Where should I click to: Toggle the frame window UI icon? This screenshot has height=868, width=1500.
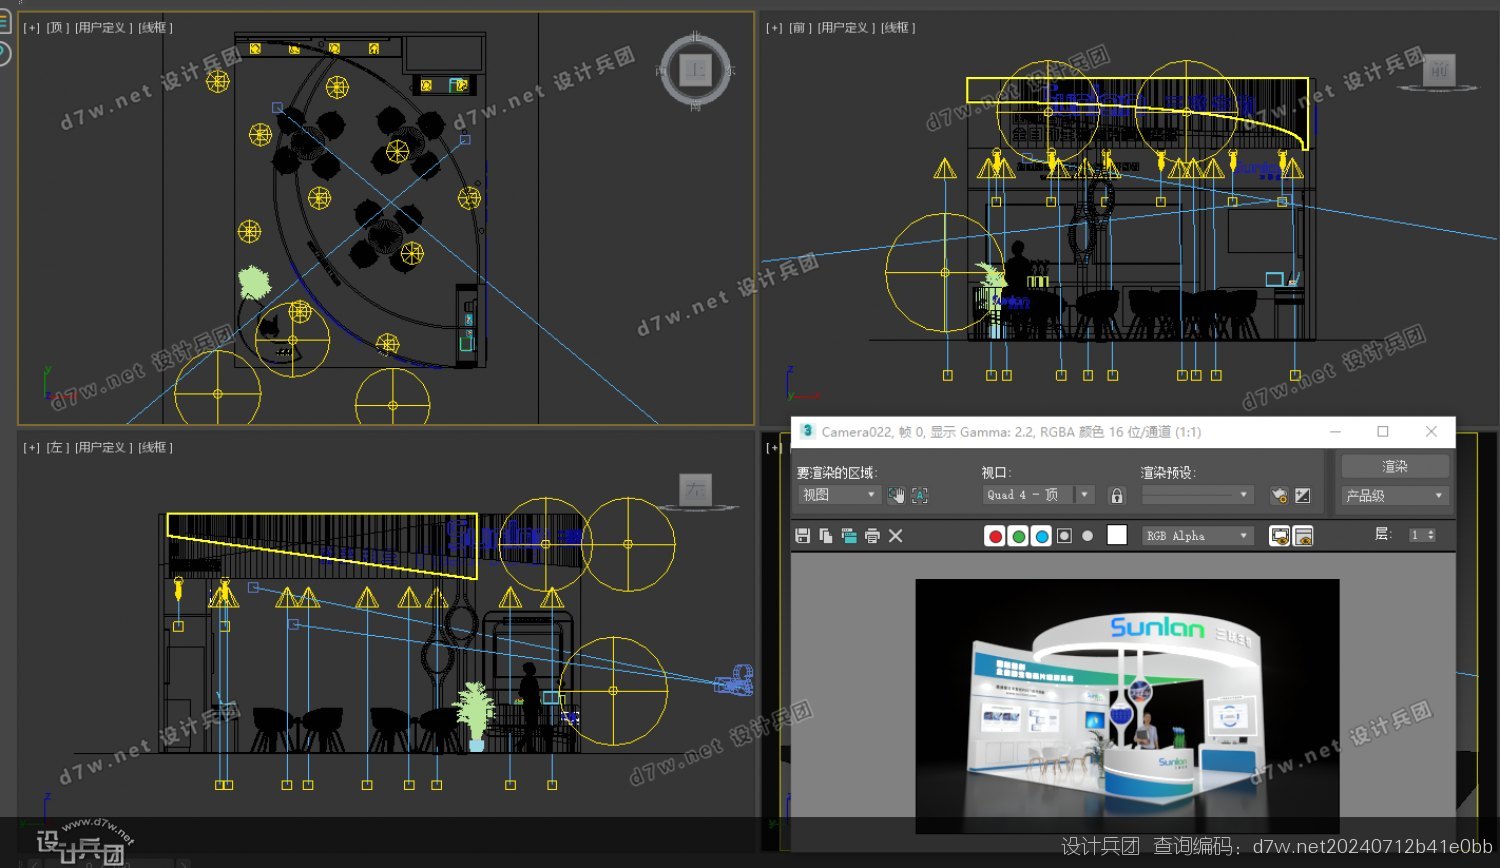(x=1303, y=536)
